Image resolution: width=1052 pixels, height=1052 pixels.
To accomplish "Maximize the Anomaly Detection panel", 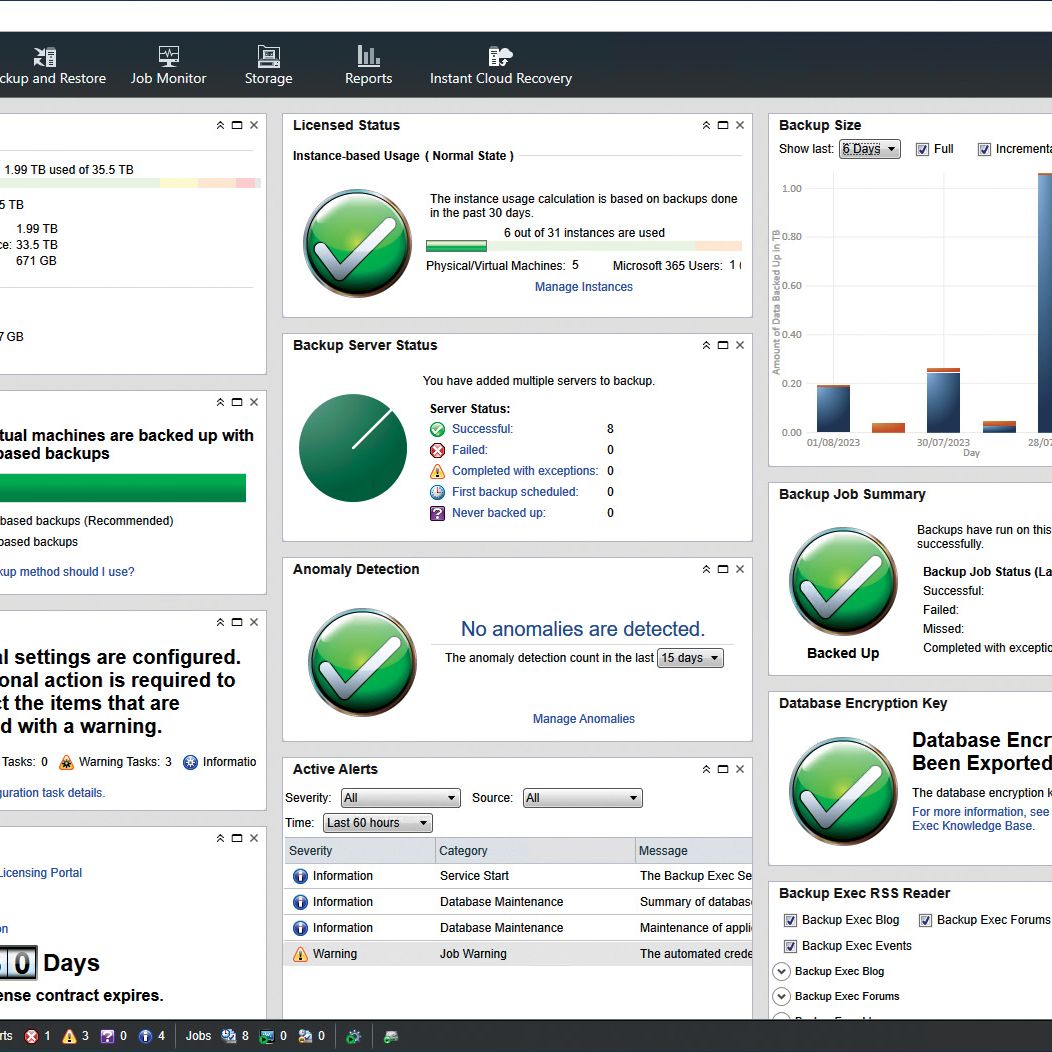I will 723,570.
